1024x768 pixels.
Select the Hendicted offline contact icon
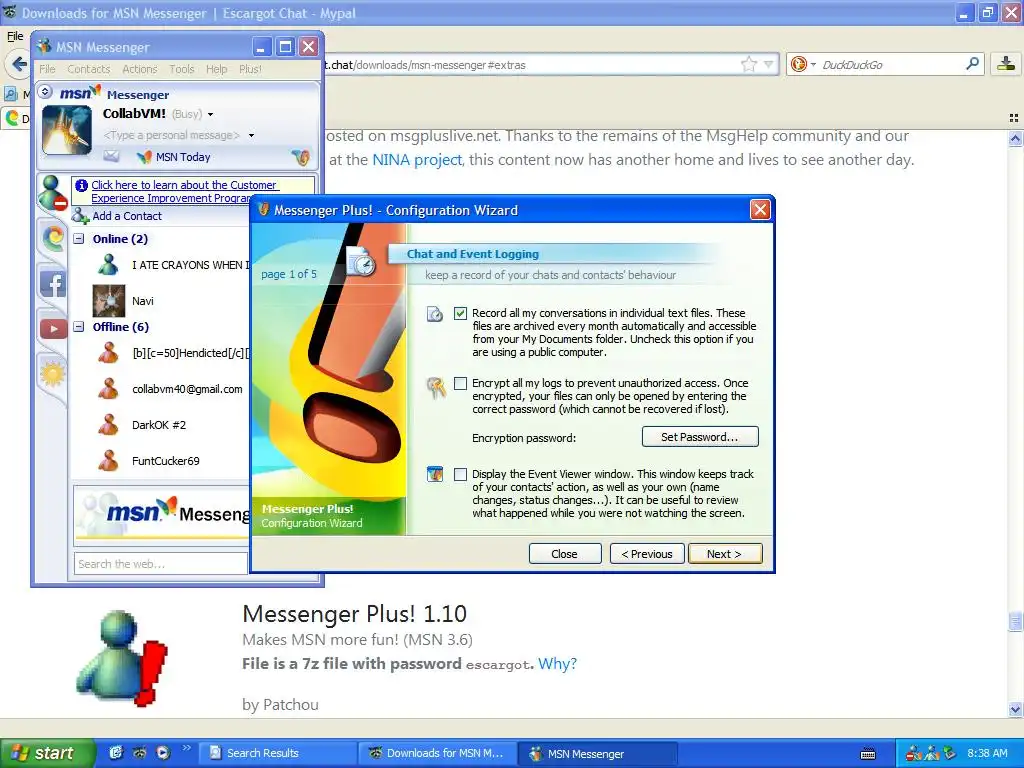click(108, 353)
